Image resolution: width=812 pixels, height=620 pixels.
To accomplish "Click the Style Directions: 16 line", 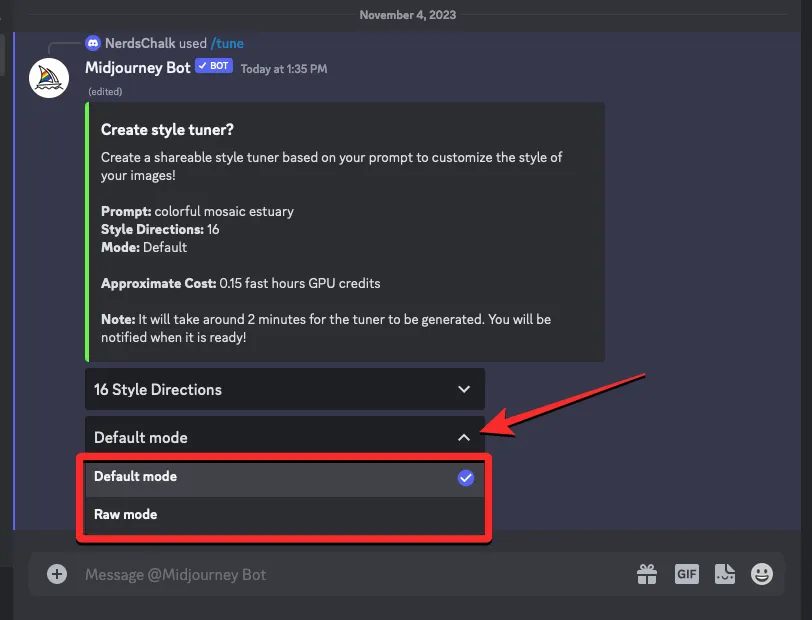I will pyautogui.click(x=160, y=229).
